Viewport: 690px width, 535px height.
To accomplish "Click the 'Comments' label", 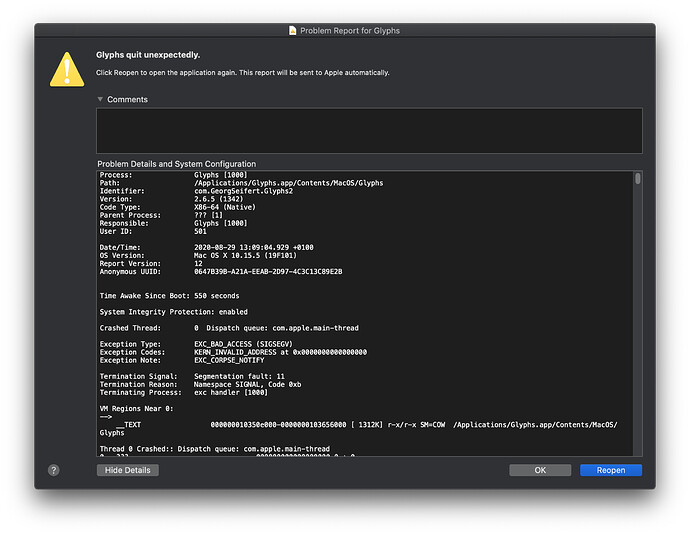I will tap(128, 99).
